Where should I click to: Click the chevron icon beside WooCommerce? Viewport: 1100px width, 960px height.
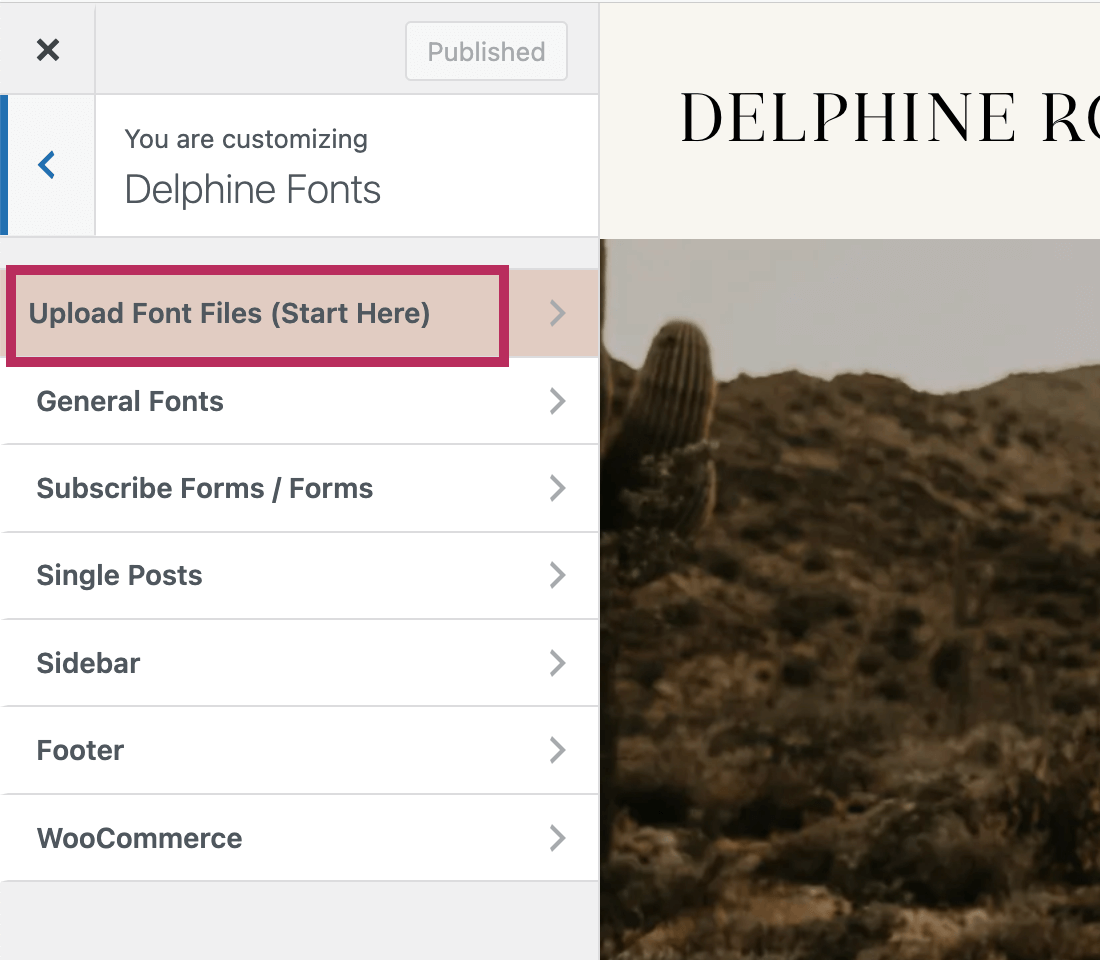[x=558, y=838]
